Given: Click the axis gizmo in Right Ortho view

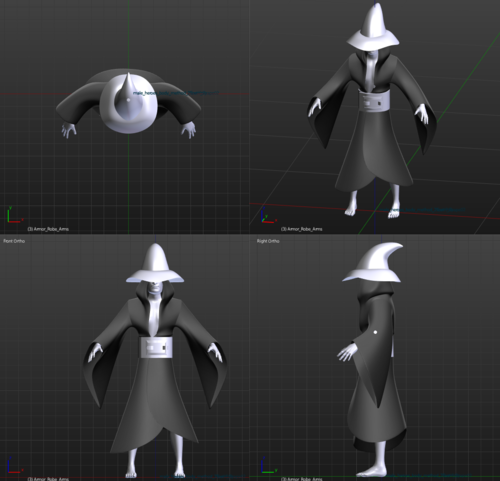Looking at the screenshot, I should [x=268, y=465].
